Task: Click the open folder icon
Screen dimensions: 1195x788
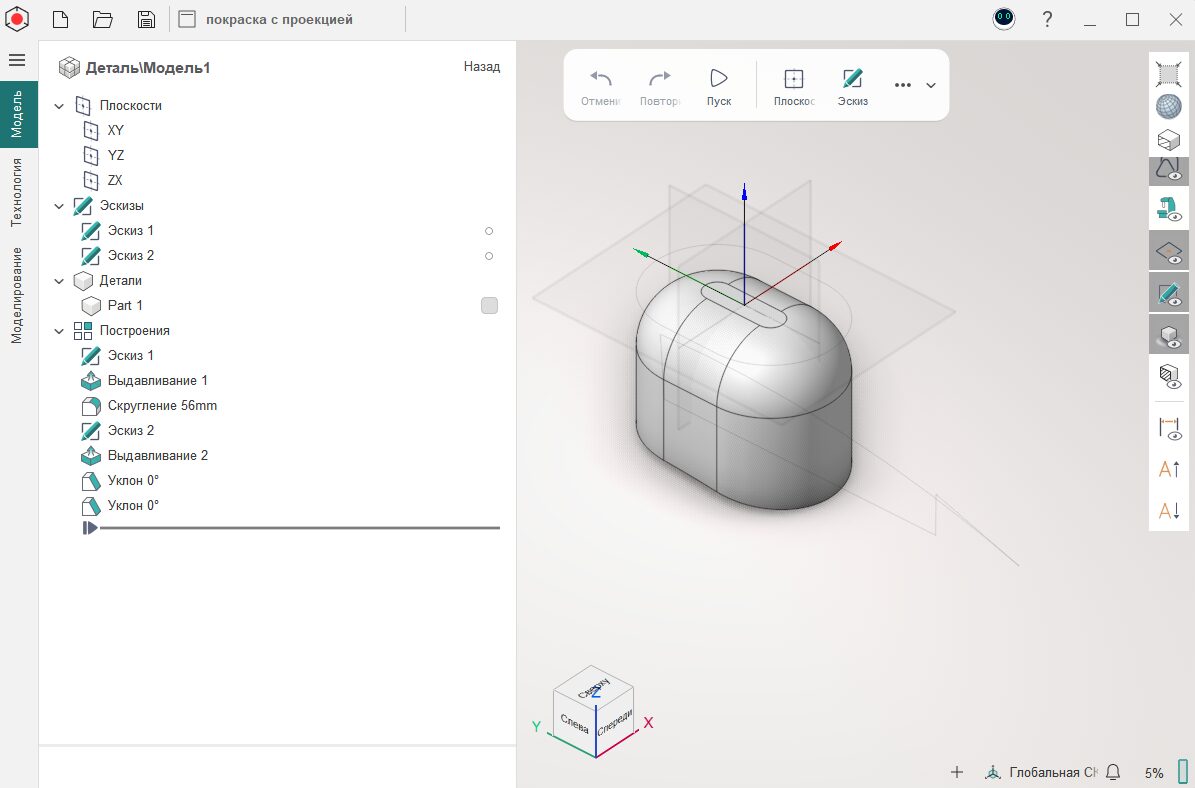Action: (102, 19)
